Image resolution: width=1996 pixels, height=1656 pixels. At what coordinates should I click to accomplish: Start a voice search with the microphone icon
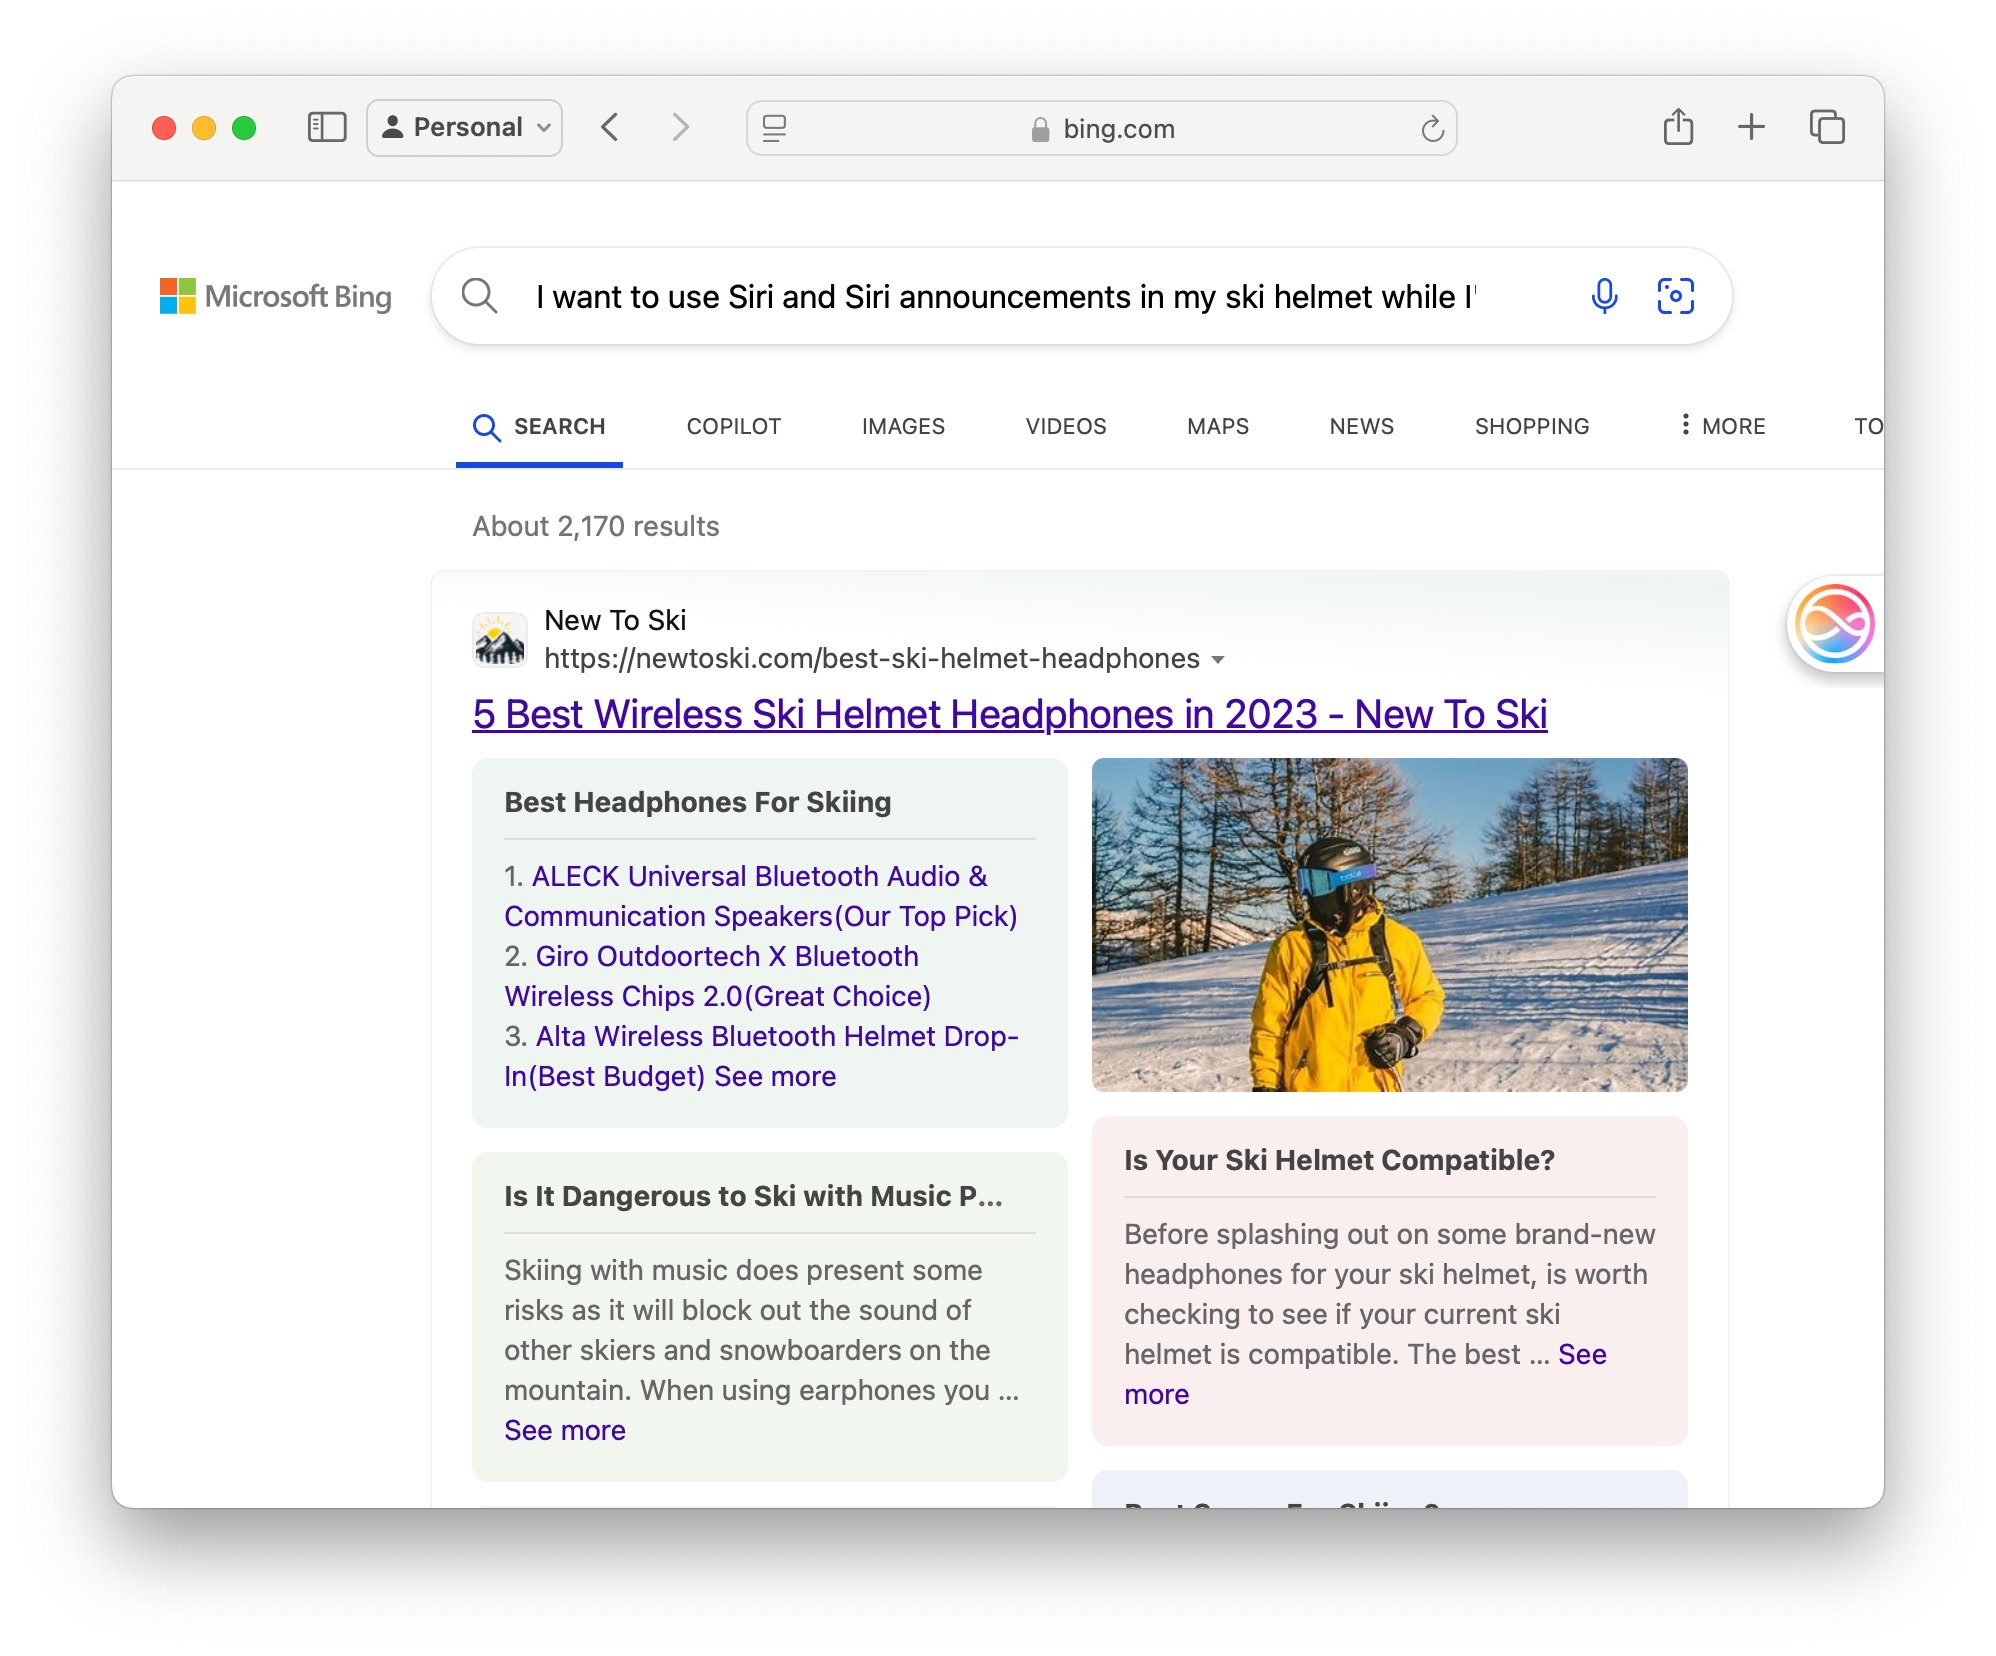click(1604, 296)
